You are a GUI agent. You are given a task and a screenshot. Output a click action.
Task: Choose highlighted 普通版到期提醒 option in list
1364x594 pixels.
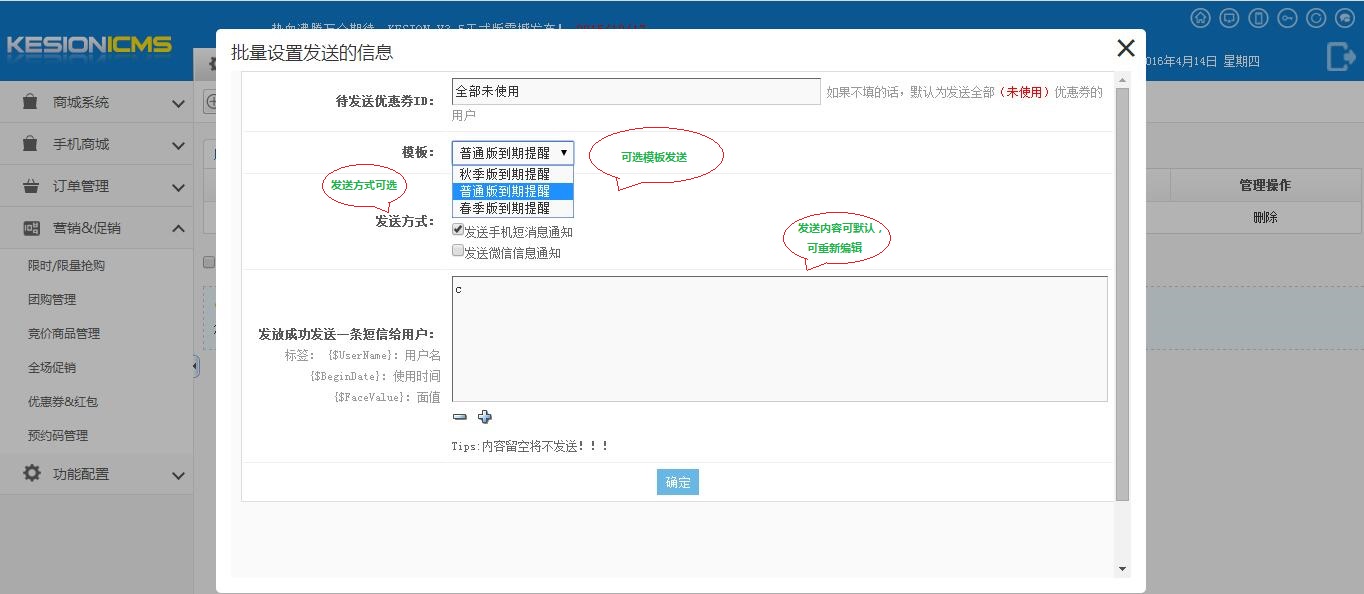click(x=513, y=191)
